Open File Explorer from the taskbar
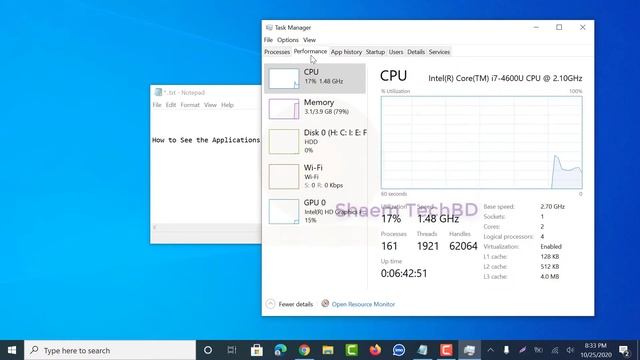Screen dimensions: 640x360 coord(328,350)
